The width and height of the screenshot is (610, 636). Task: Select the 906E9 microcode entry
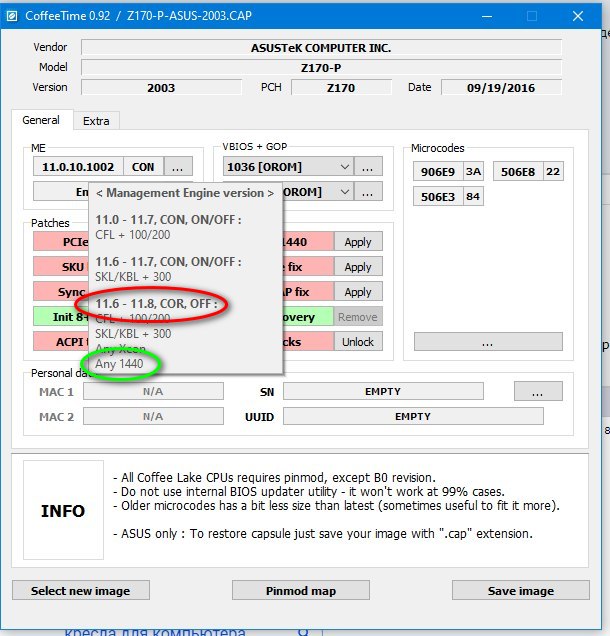[438, 172]
